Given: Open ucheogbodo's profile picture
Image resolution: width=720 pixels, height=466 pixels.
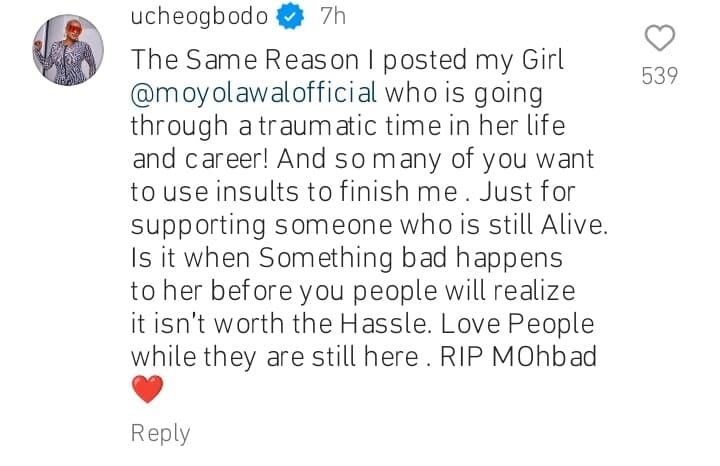Looking at the screenshot, I should coord(68,50).
